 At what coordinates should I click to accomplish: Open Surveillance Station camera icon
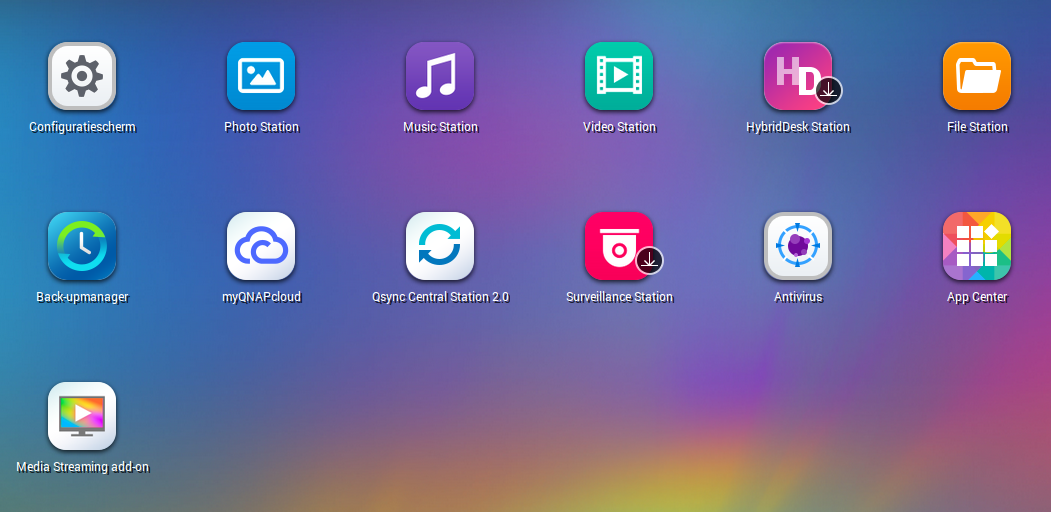pos(619,246)
